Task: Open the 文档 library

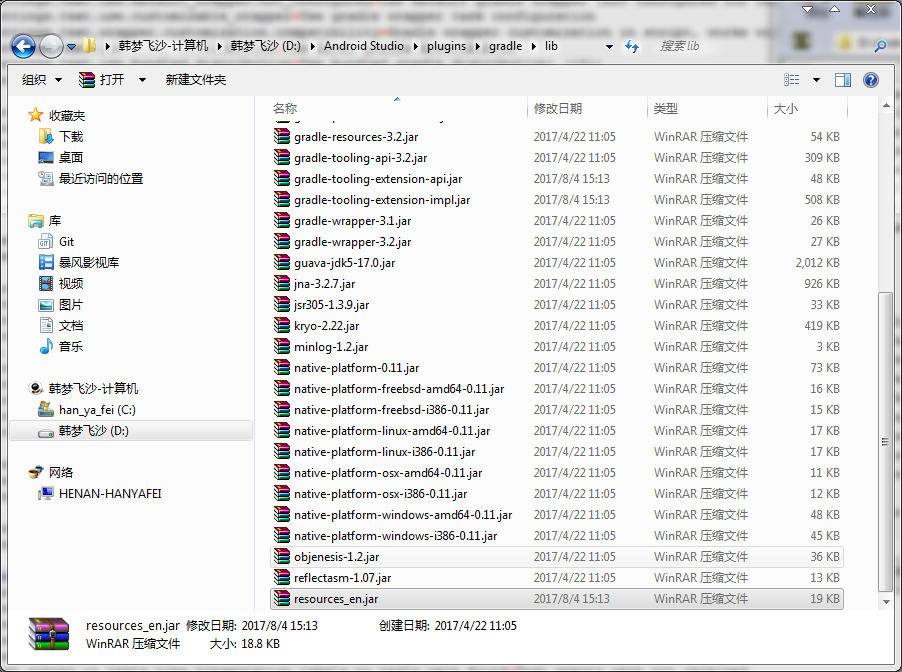Action: pyautogui.click(x=71, y=326)
